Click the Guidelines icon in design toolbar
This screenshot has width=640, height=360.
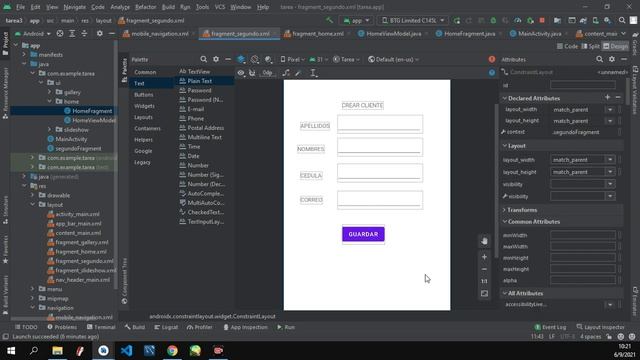tap(313, 73)
